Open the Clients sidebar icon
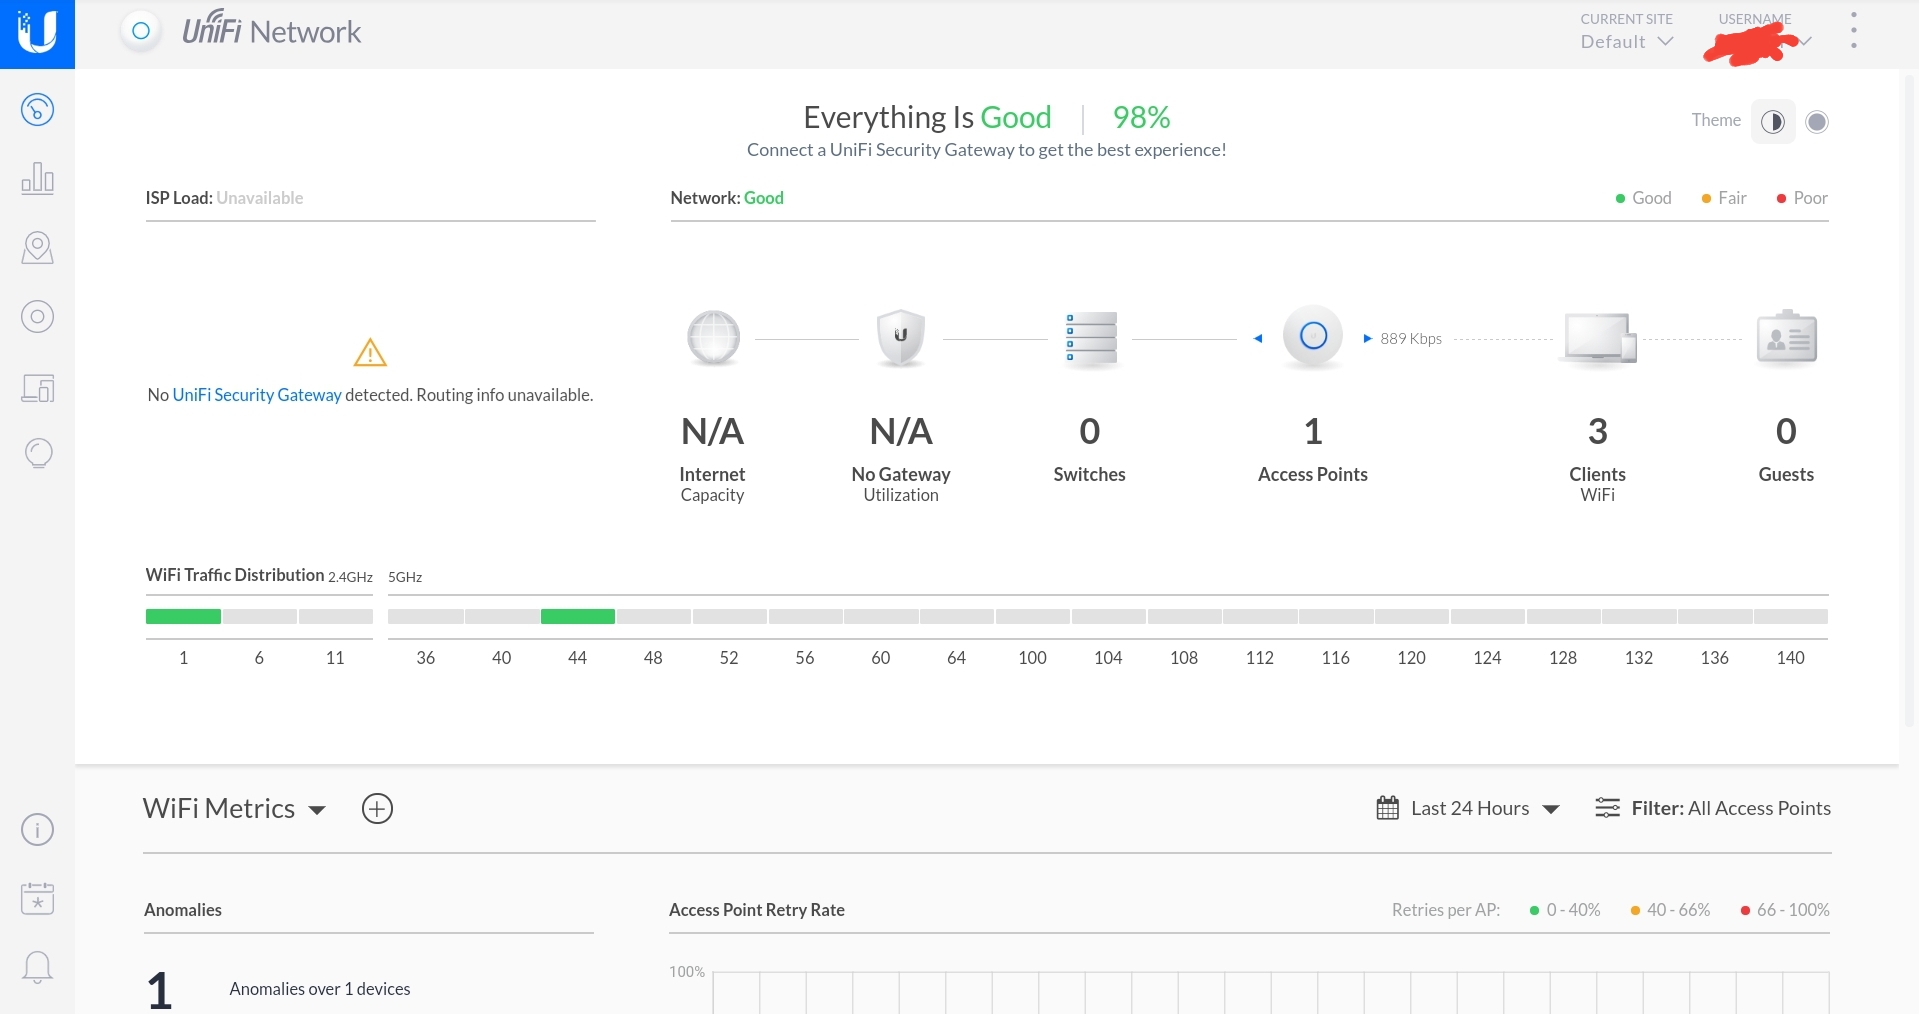 point(37,387)
